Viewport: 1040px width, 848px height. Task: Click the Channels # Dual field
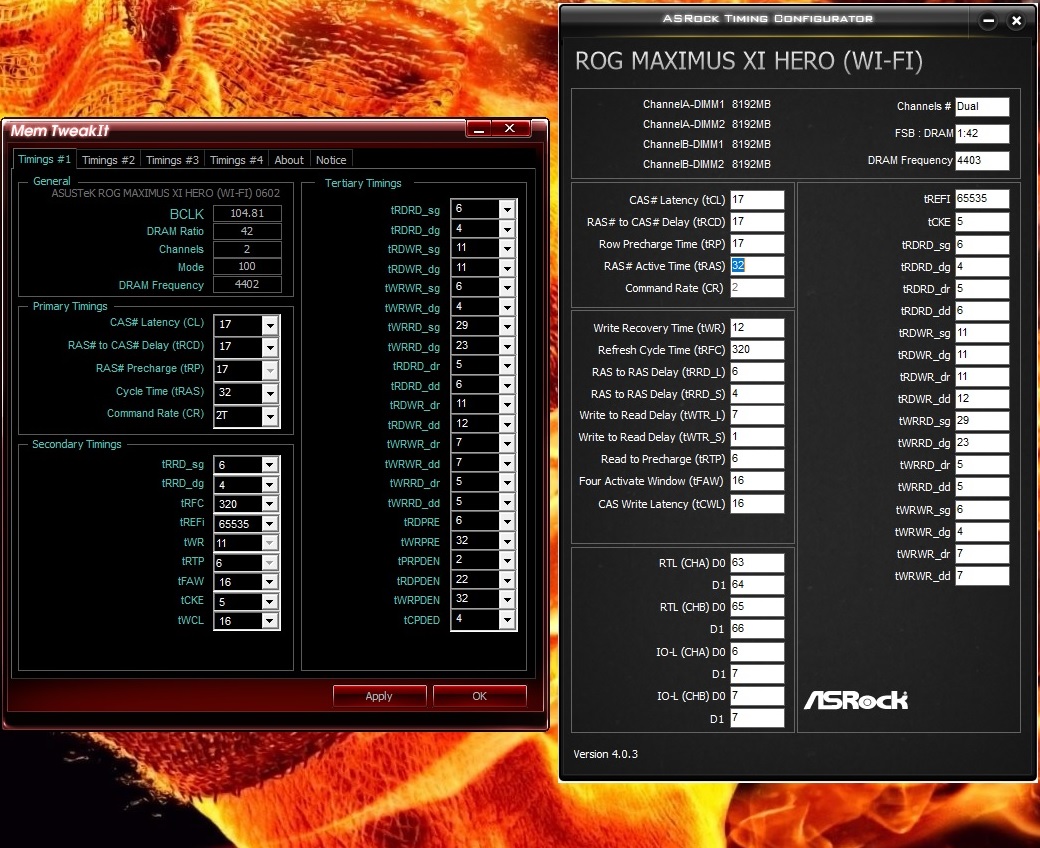pyautogui.click(x=982, y=107)
